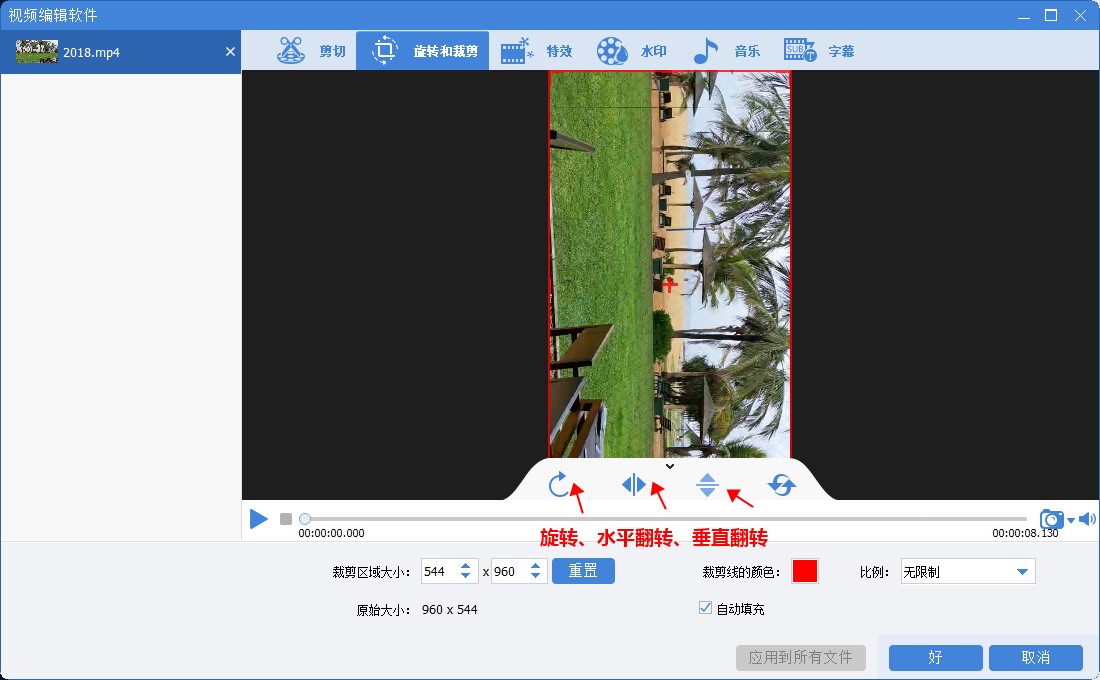Viewport: 1100px width, 680px height.
Task: Decrease the crop height value
Action: click(x=535, y=576)
